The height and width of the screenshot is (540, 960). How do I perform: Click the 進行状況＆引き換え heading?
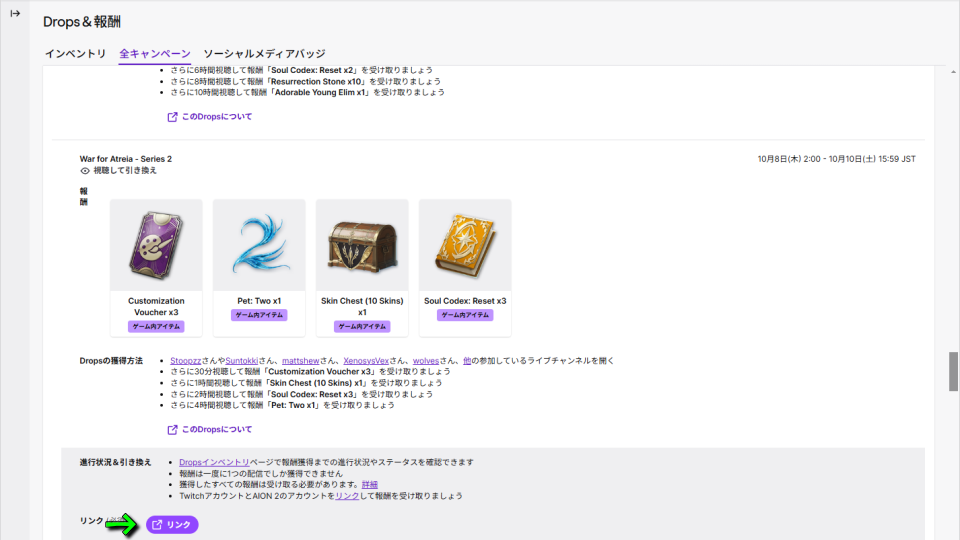115,462
